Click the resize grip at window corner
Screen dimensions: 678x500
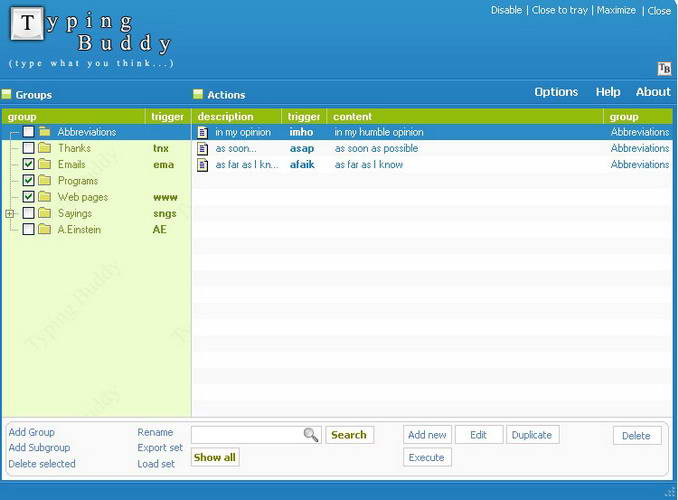[x=670, y=492]
